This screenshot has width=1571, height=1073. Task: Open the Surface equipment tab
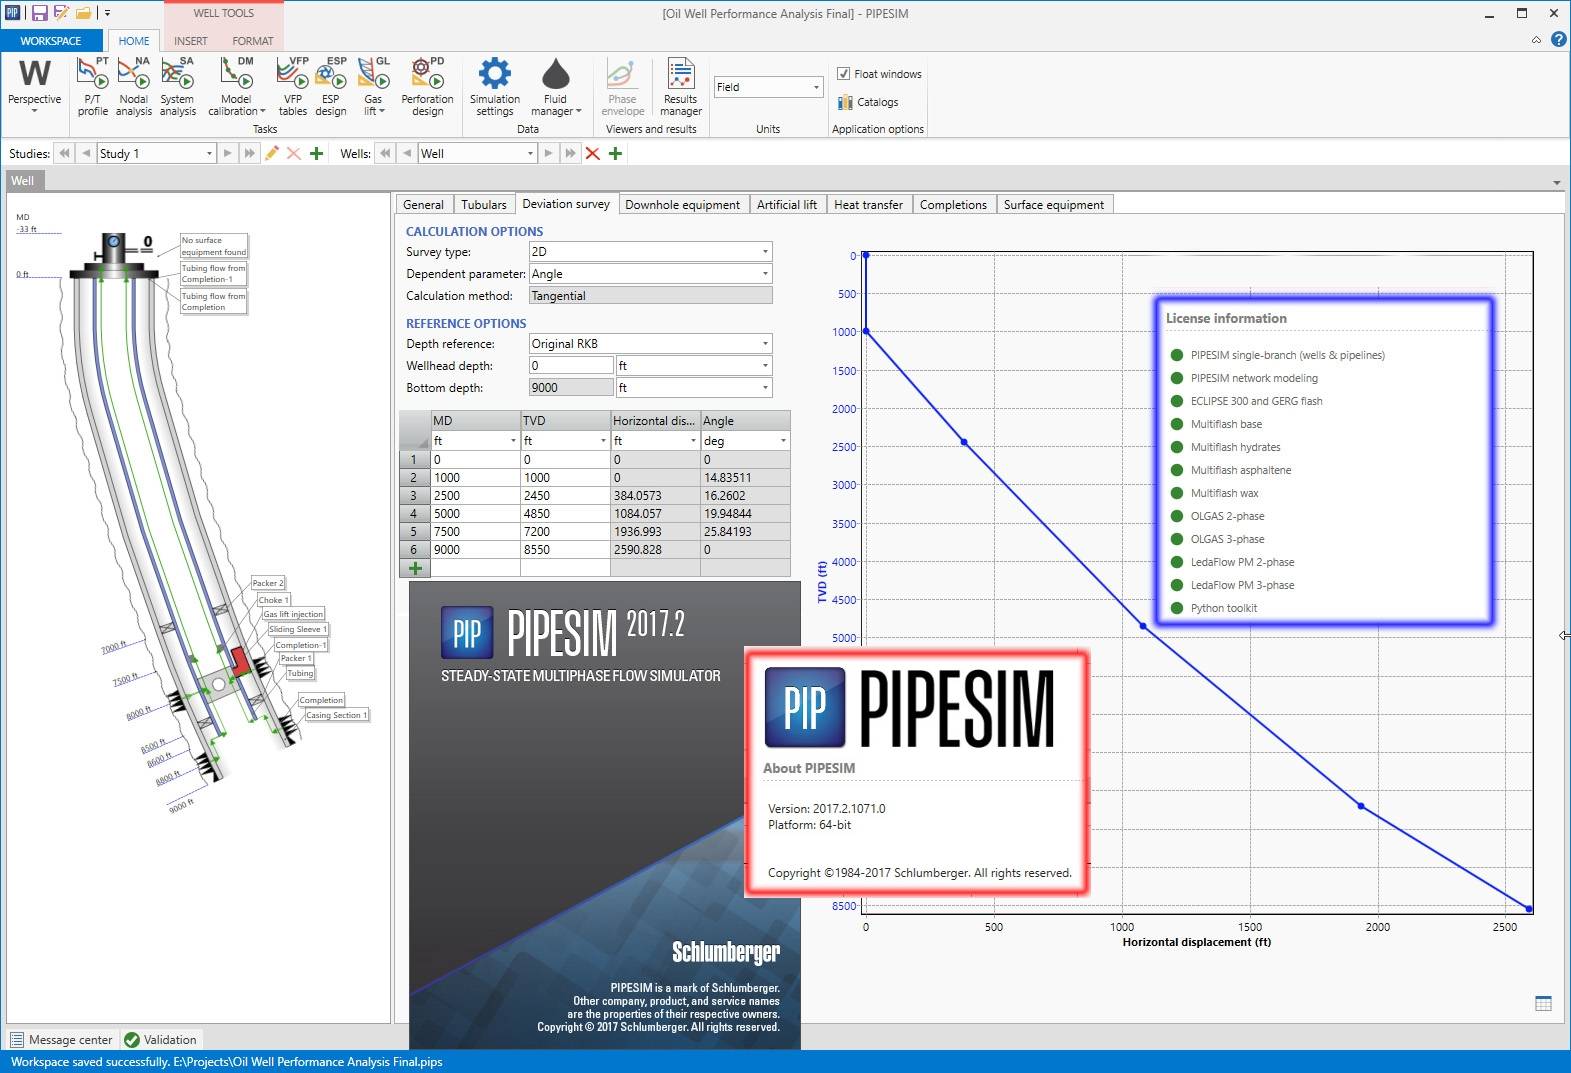pos(1054,204)
